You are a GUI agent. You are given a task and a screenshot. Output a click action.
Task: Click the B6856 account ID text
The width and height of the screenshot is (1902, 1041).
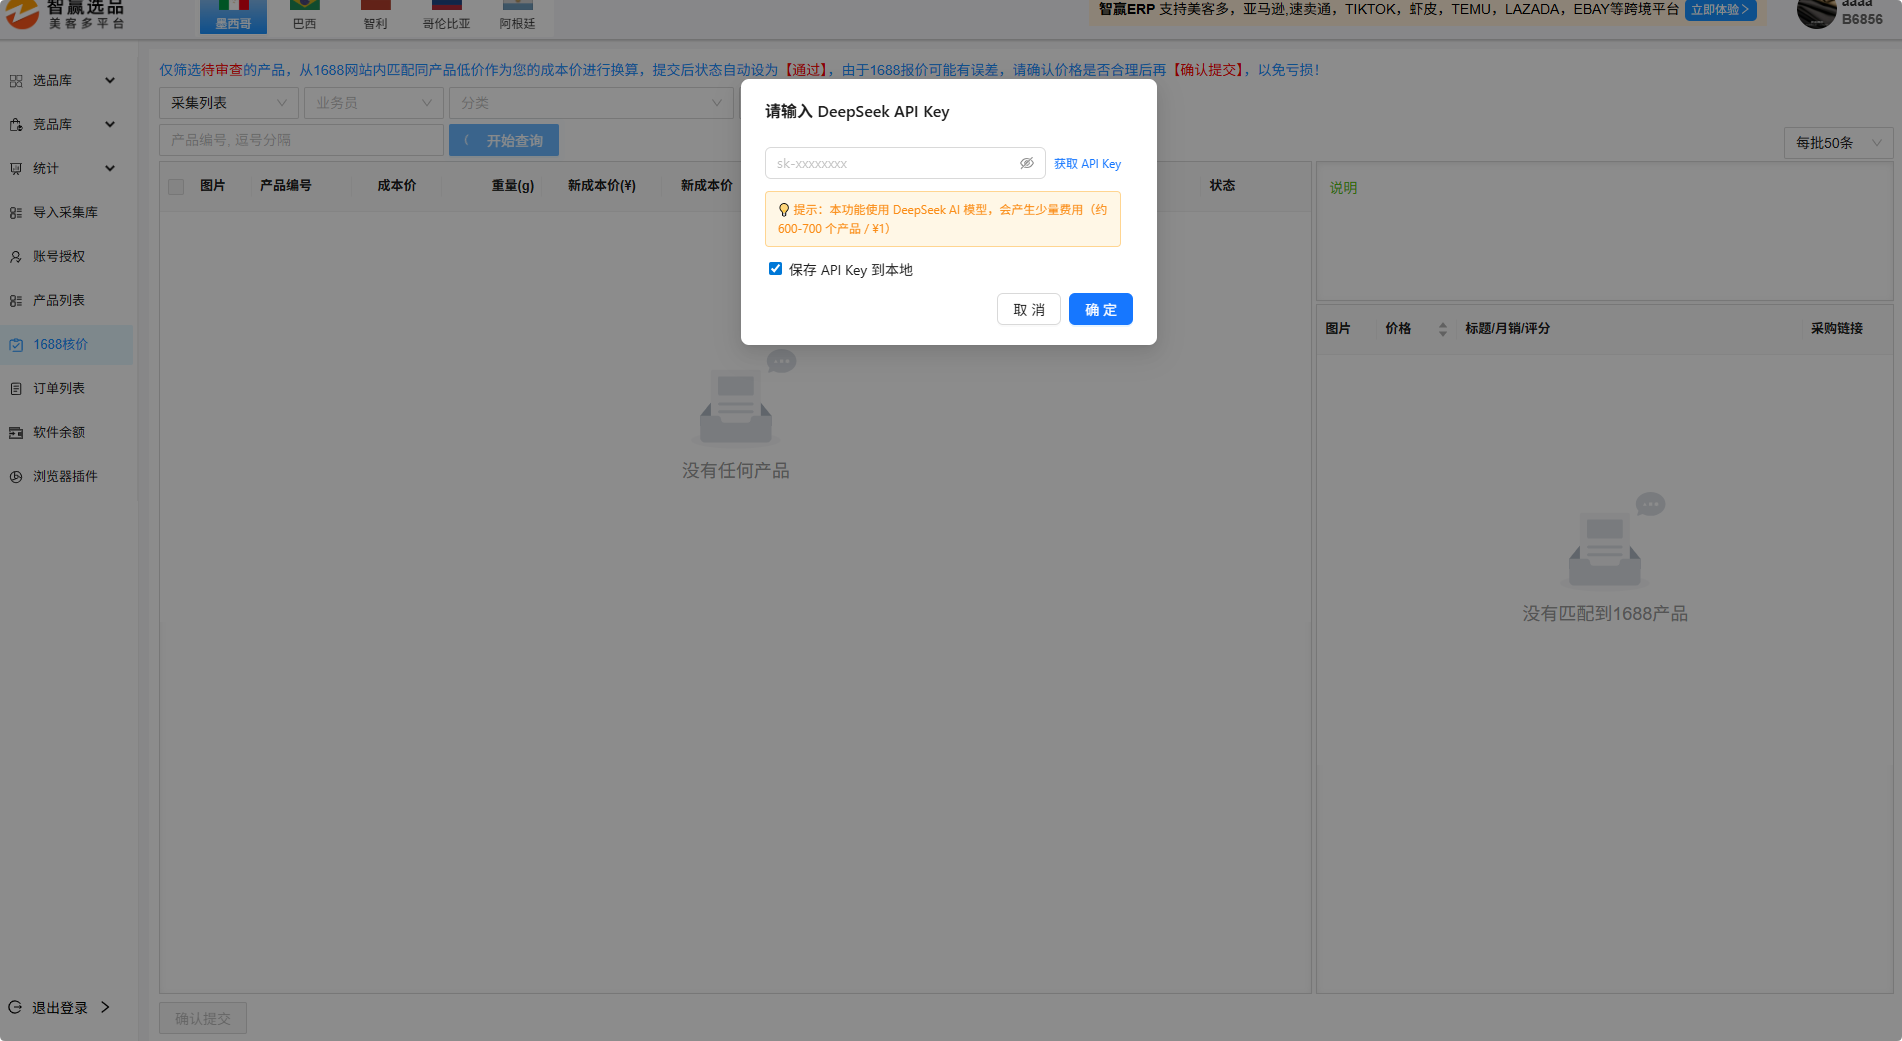click(1862, 19)
